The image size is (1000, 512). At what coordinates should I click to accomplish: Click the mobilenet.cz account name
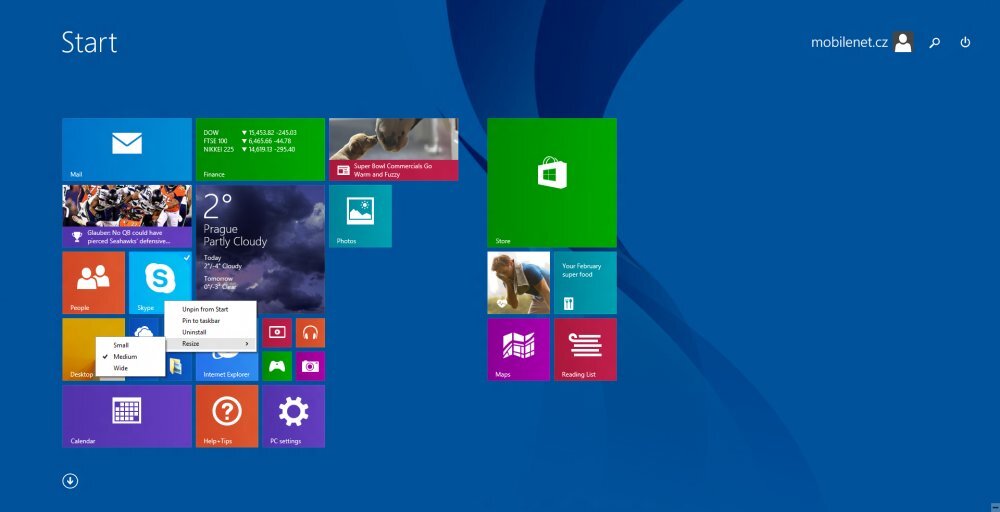(x=849, y=43)
